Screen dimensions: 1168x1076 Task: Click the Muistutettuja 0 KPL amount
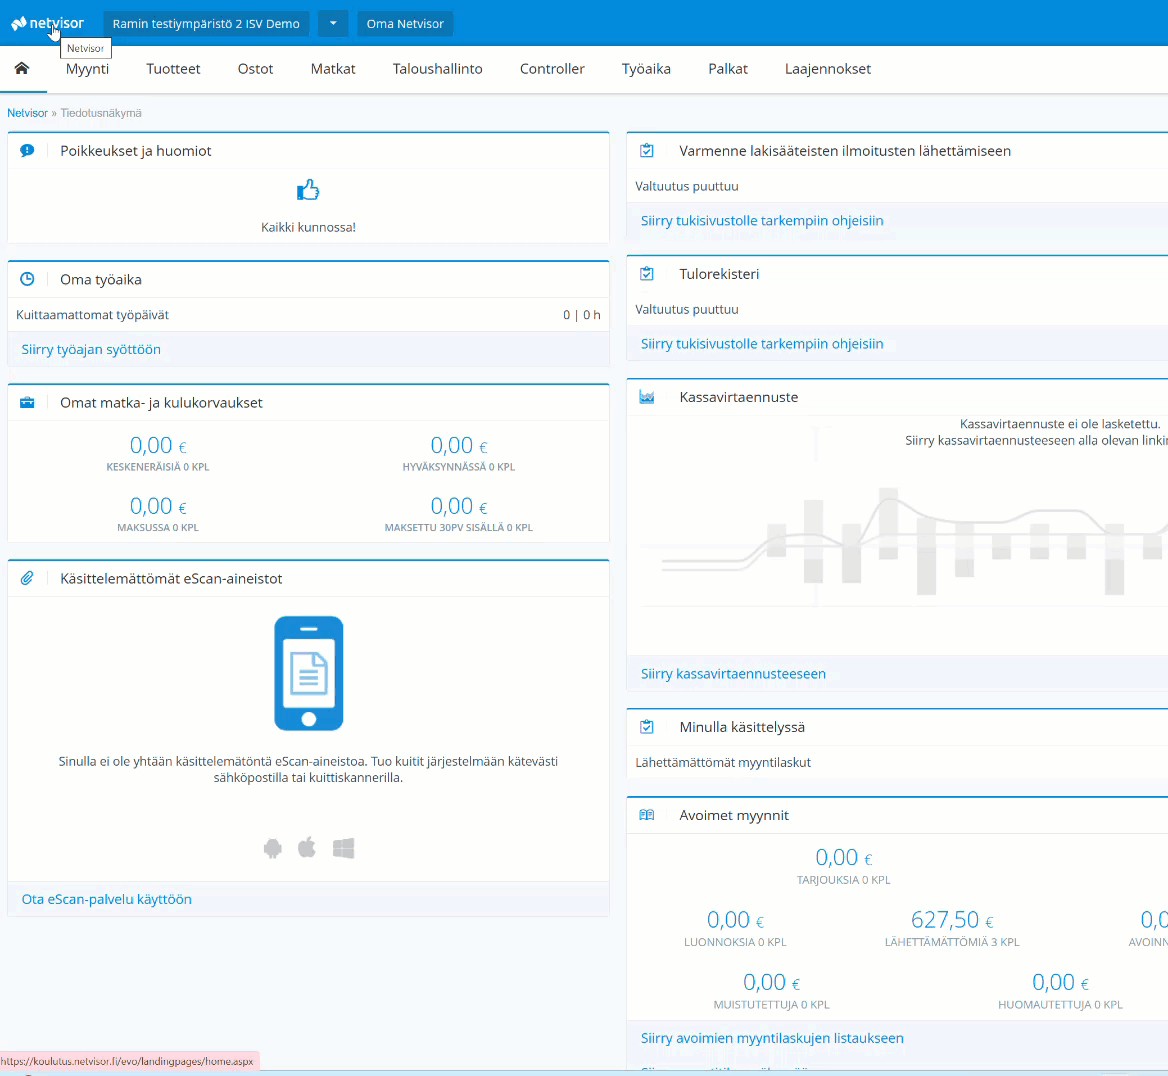(771, 983)
